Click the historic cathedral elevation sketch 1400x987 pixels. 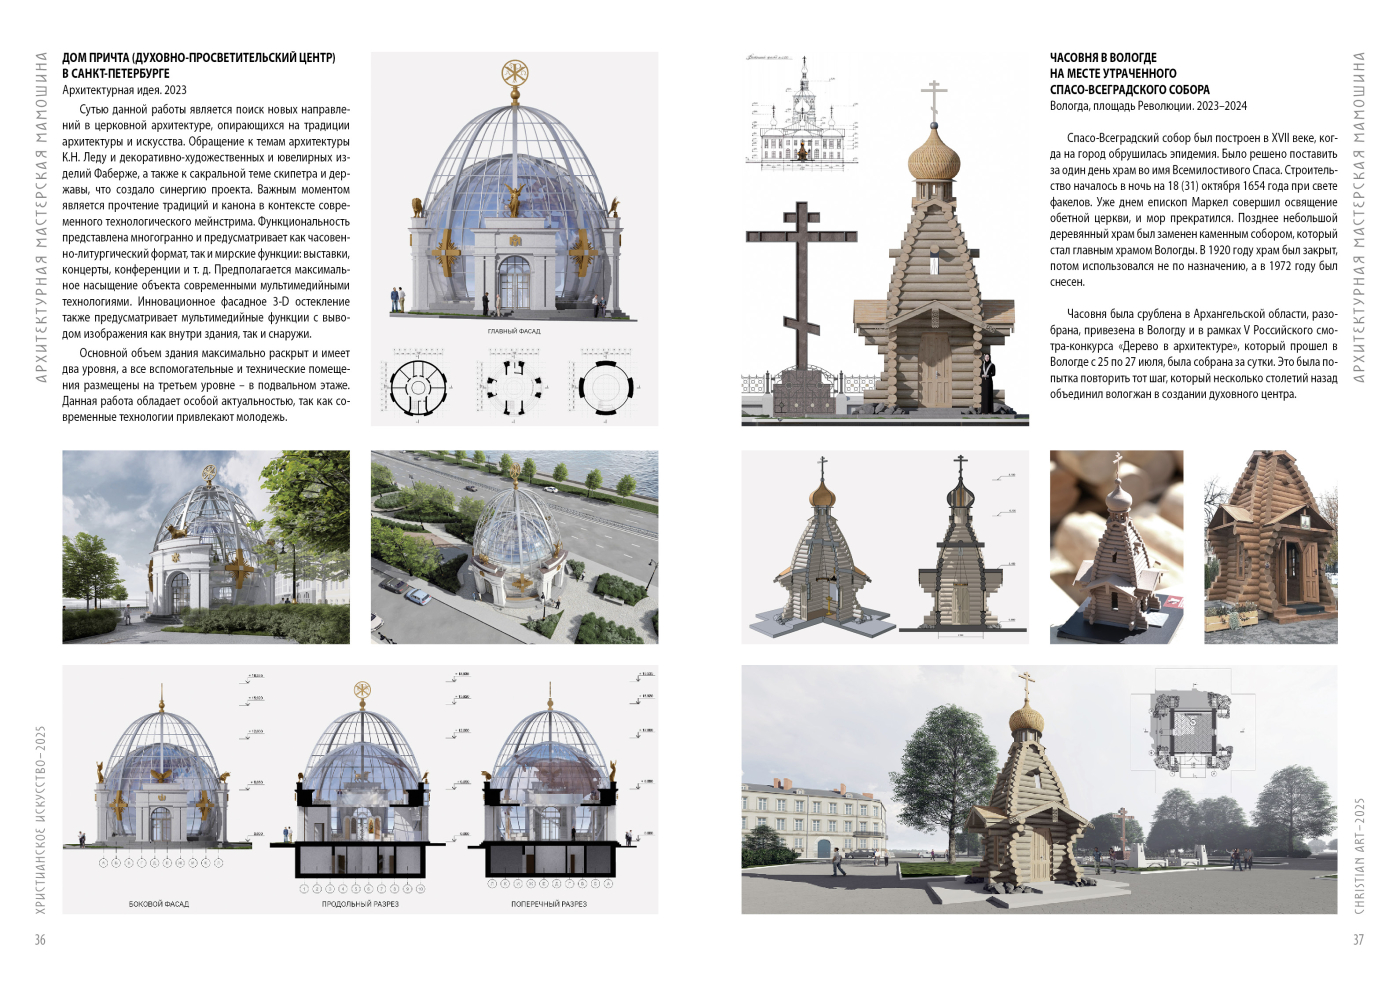pos(802,112)
